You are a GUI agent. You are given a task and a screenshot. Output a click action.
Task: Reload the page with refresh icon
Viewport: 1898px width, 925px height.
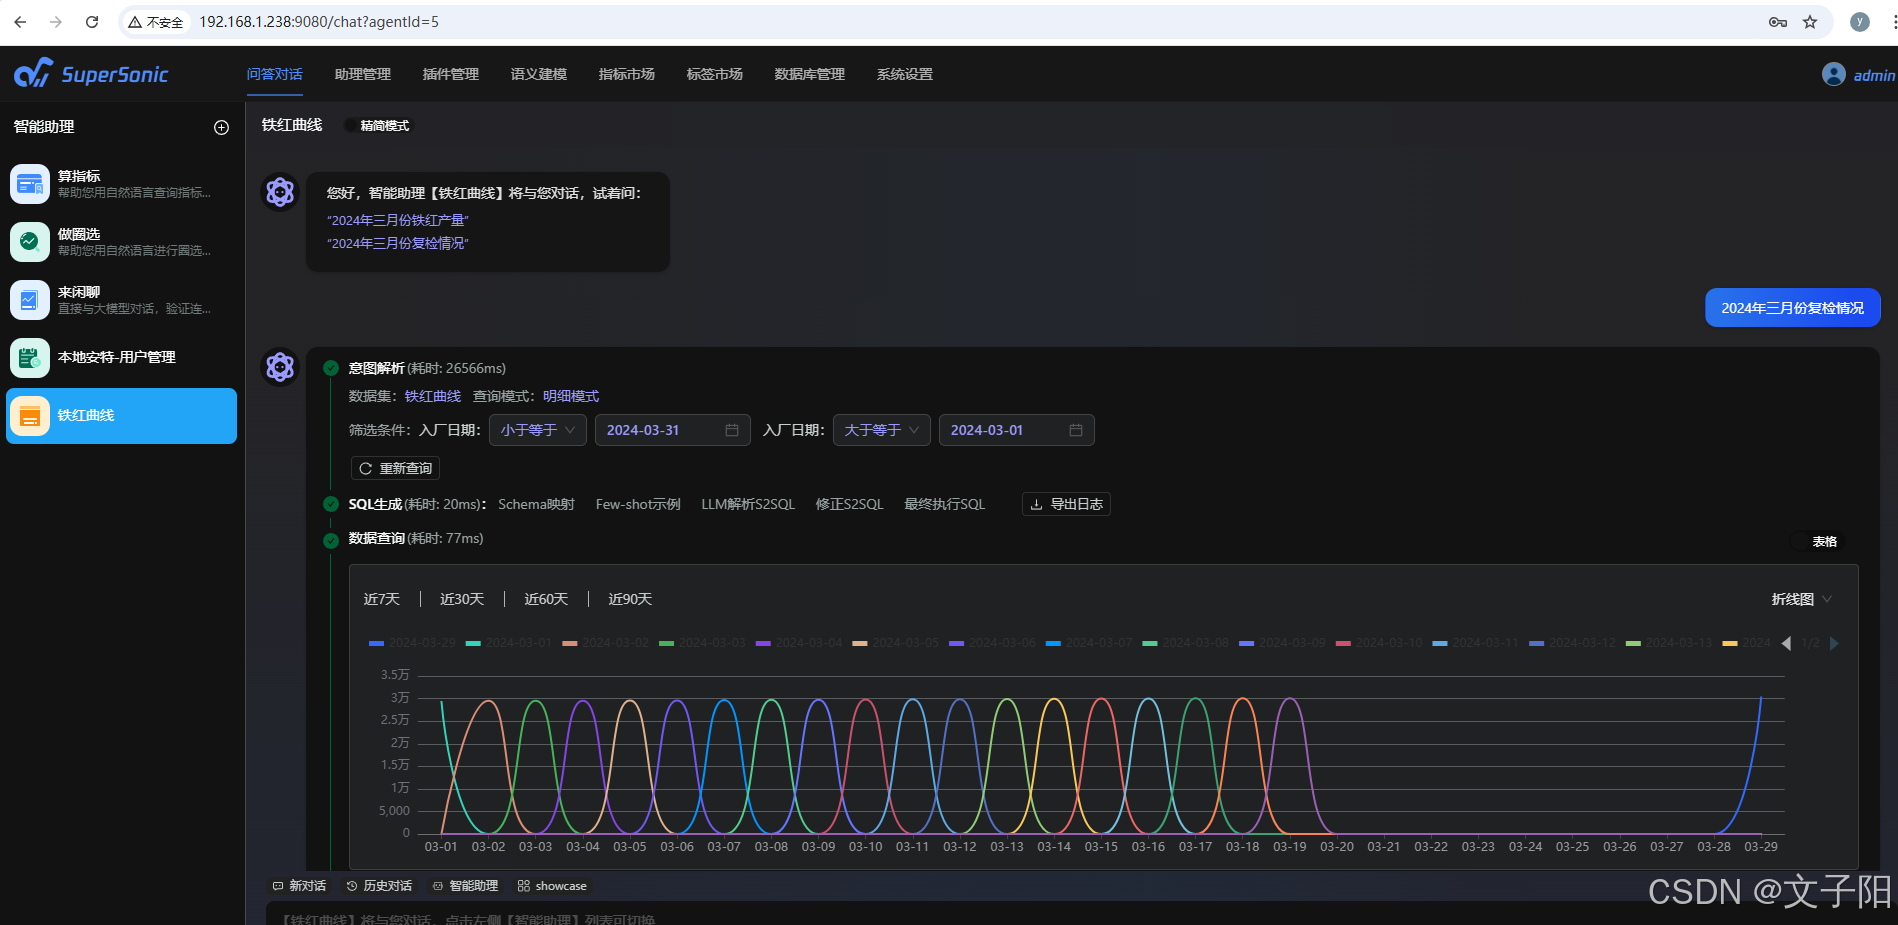pos(92,22)
